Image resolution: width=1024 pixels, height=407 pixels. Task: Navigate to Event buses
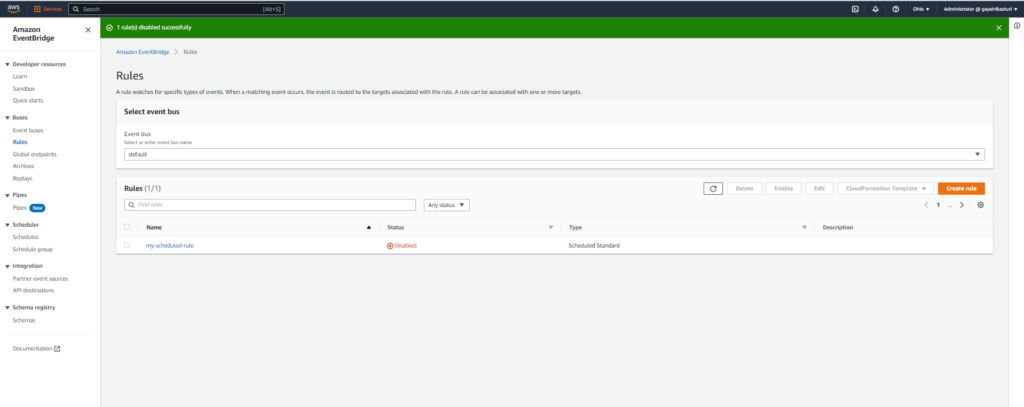(27, 131)
